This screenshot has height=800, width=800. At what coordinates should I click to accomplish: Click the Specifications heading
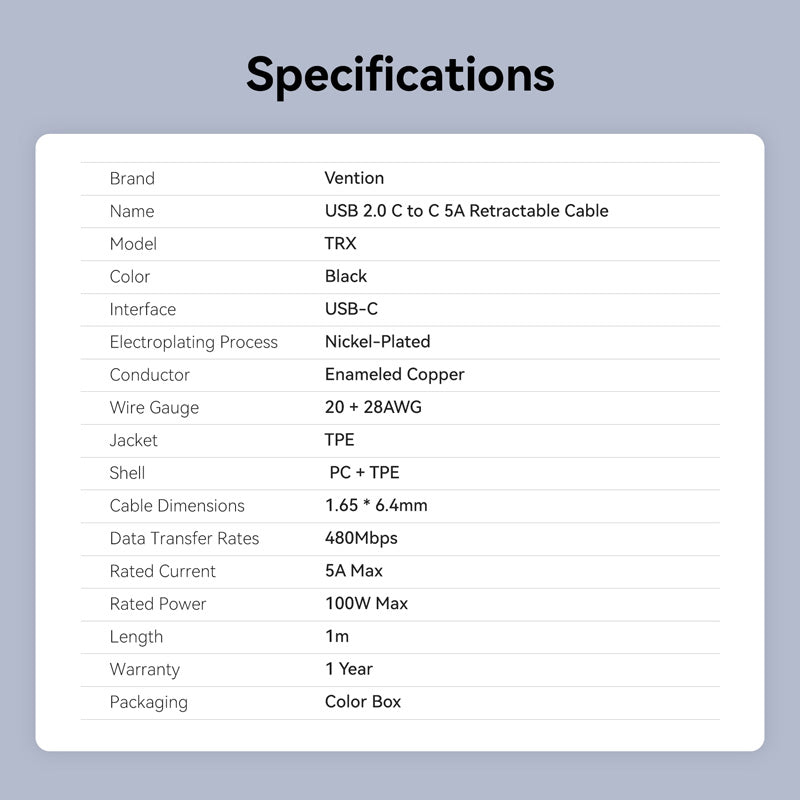pos(400,74)
